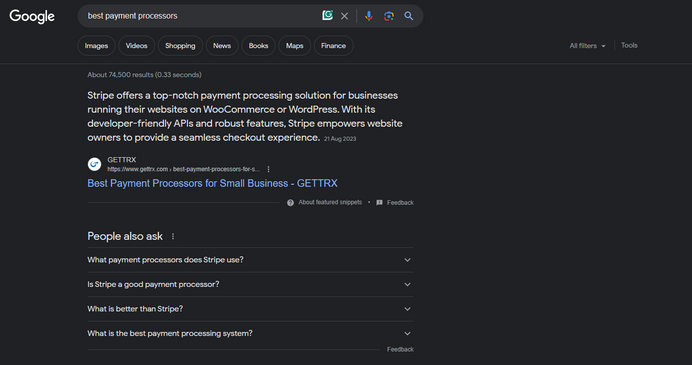Switch to the Images tab
692x365 pixels.
click(x=96, y=46)
